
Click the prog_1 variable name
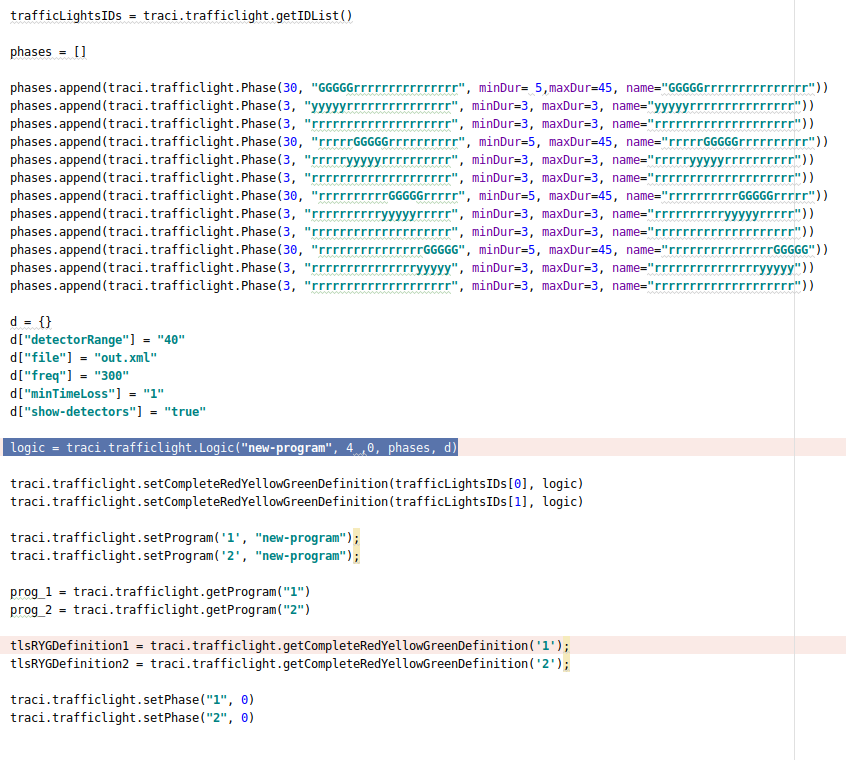(x=32, y=592)
